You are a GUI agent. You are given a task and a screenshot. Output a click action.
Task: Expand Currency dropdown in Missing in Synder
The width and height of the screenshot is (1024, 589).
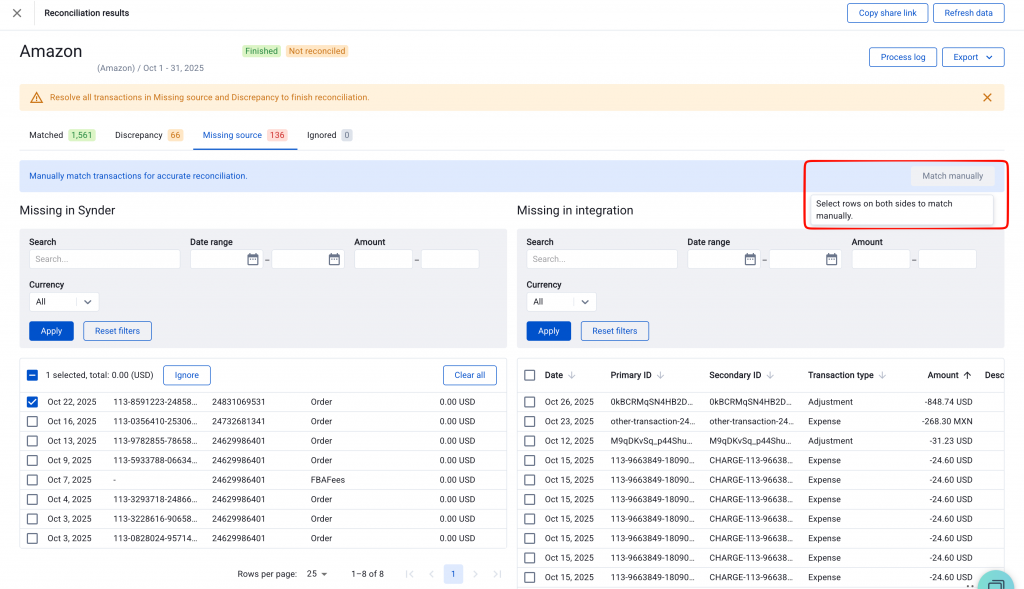click(x=63, y=302)
